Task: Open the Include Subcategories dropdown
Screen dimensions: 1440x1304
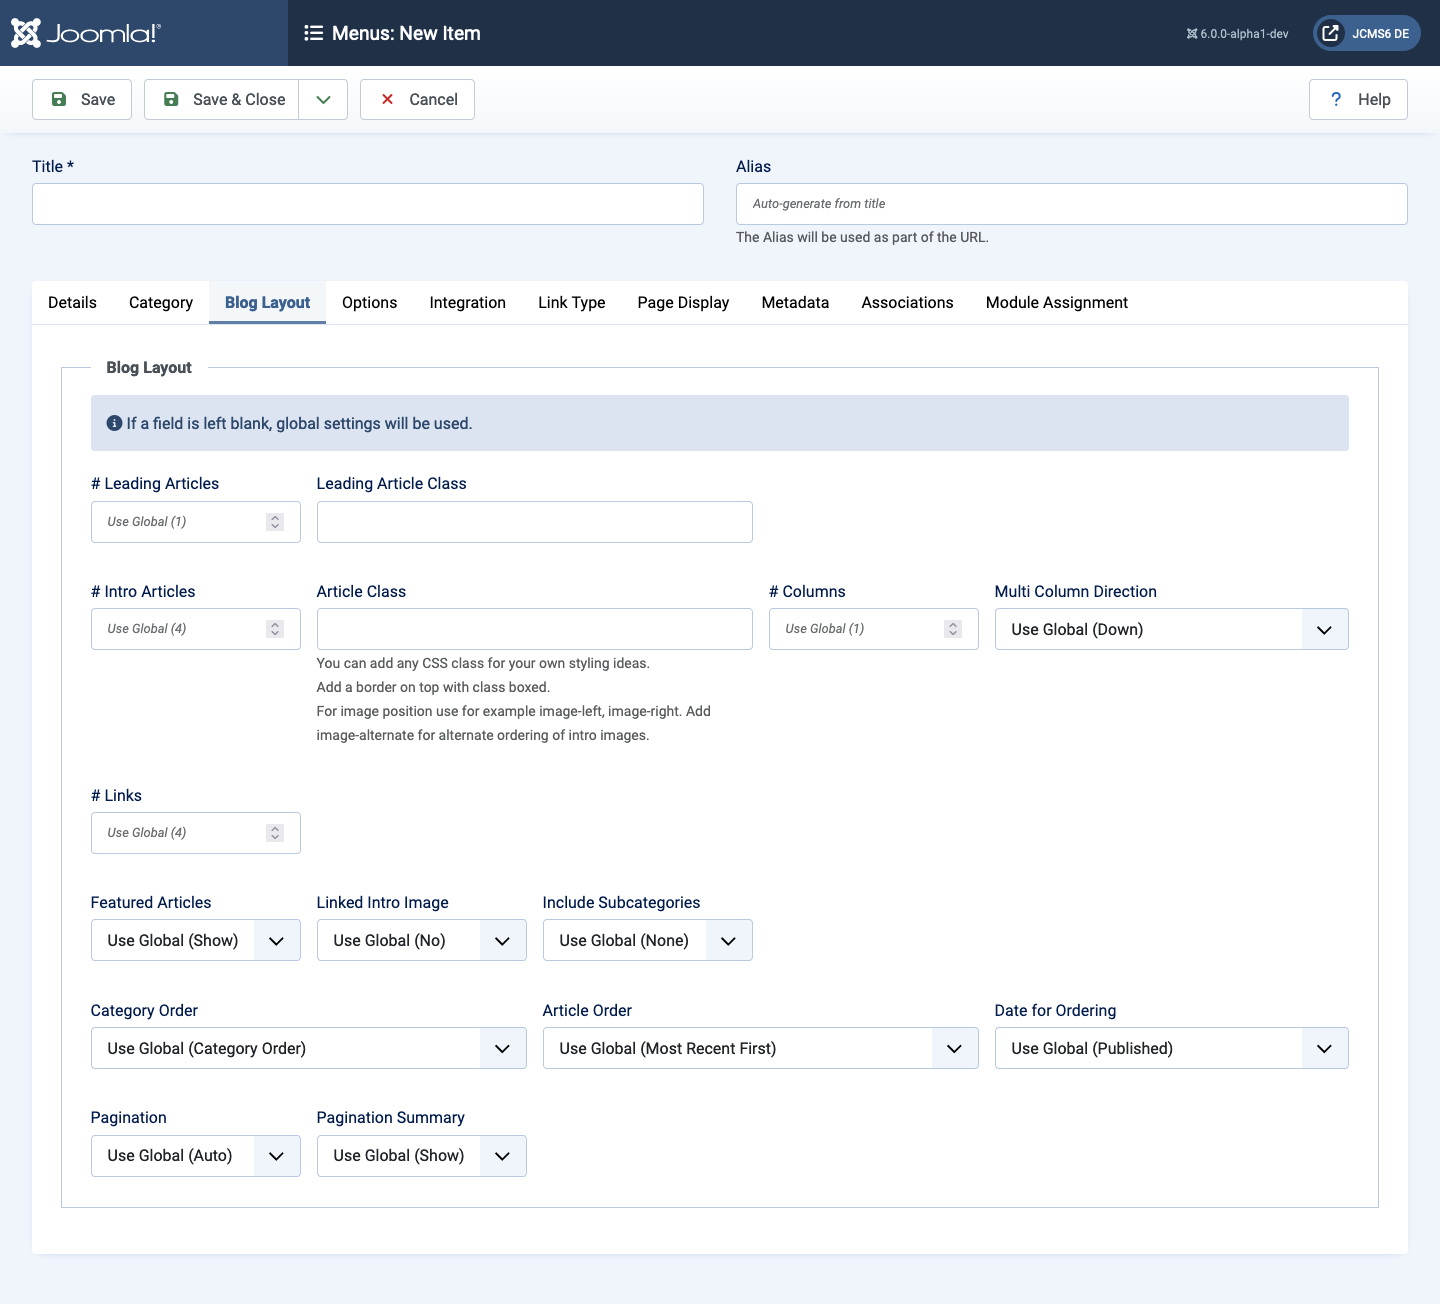Action: click(648, 940)
